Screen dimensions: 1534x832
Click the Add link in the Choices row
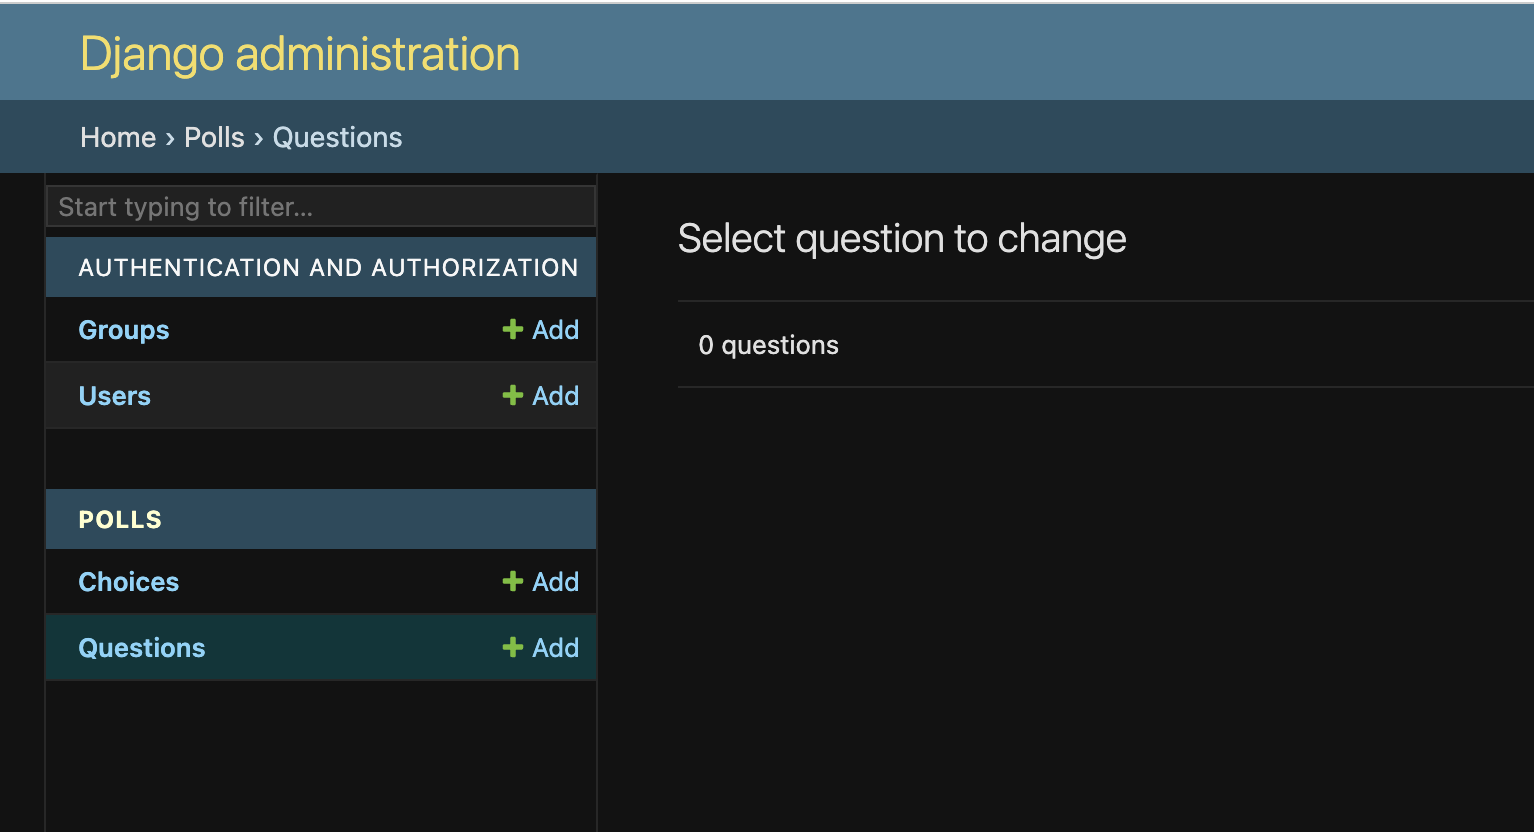pyautogui.click(x=541, y=582)
